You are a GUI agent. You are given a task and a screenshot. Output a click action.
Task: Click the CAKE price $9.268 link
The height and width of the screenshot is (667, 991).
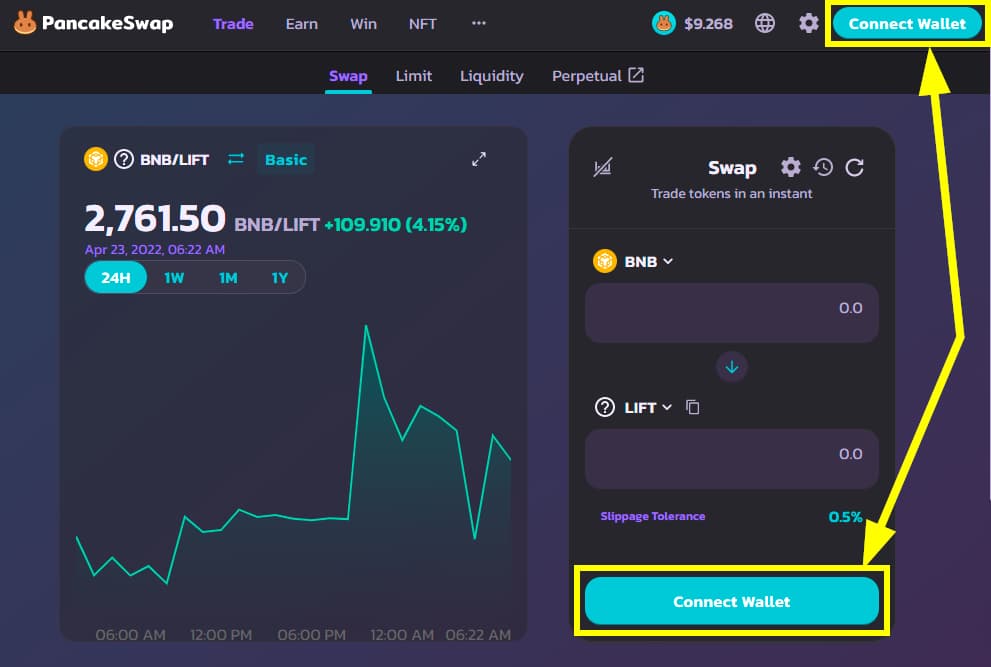tap(693, 24)
